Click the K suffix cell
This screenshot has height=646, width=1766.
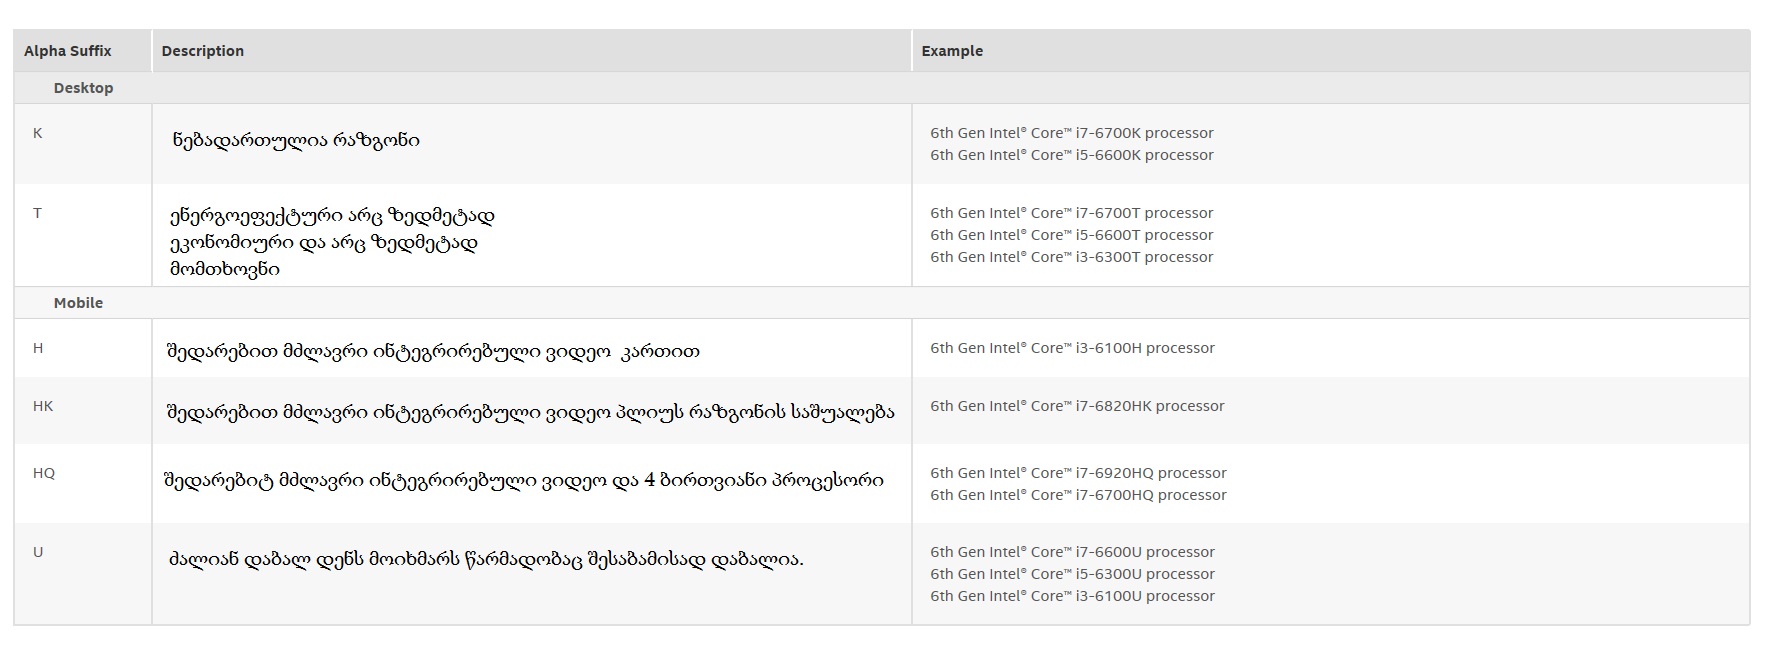coord(38,133)
